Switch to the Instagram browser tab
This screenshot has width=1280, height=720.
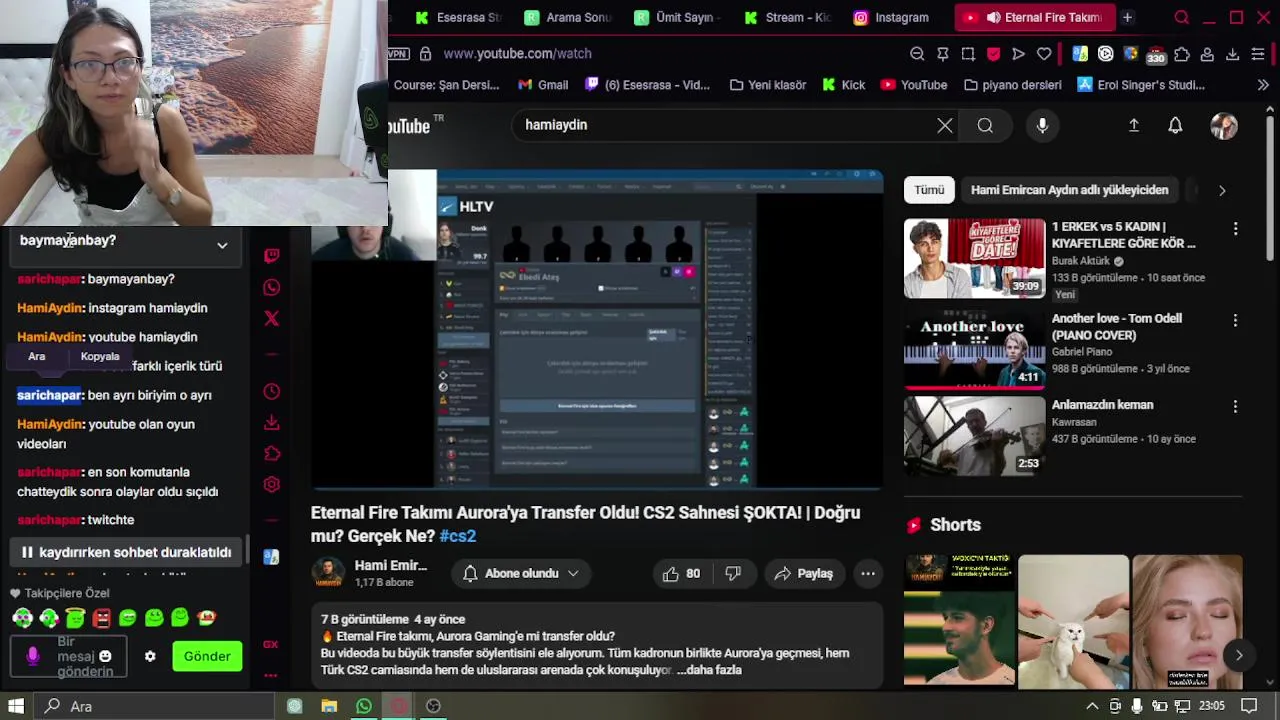tap(892, 17)
